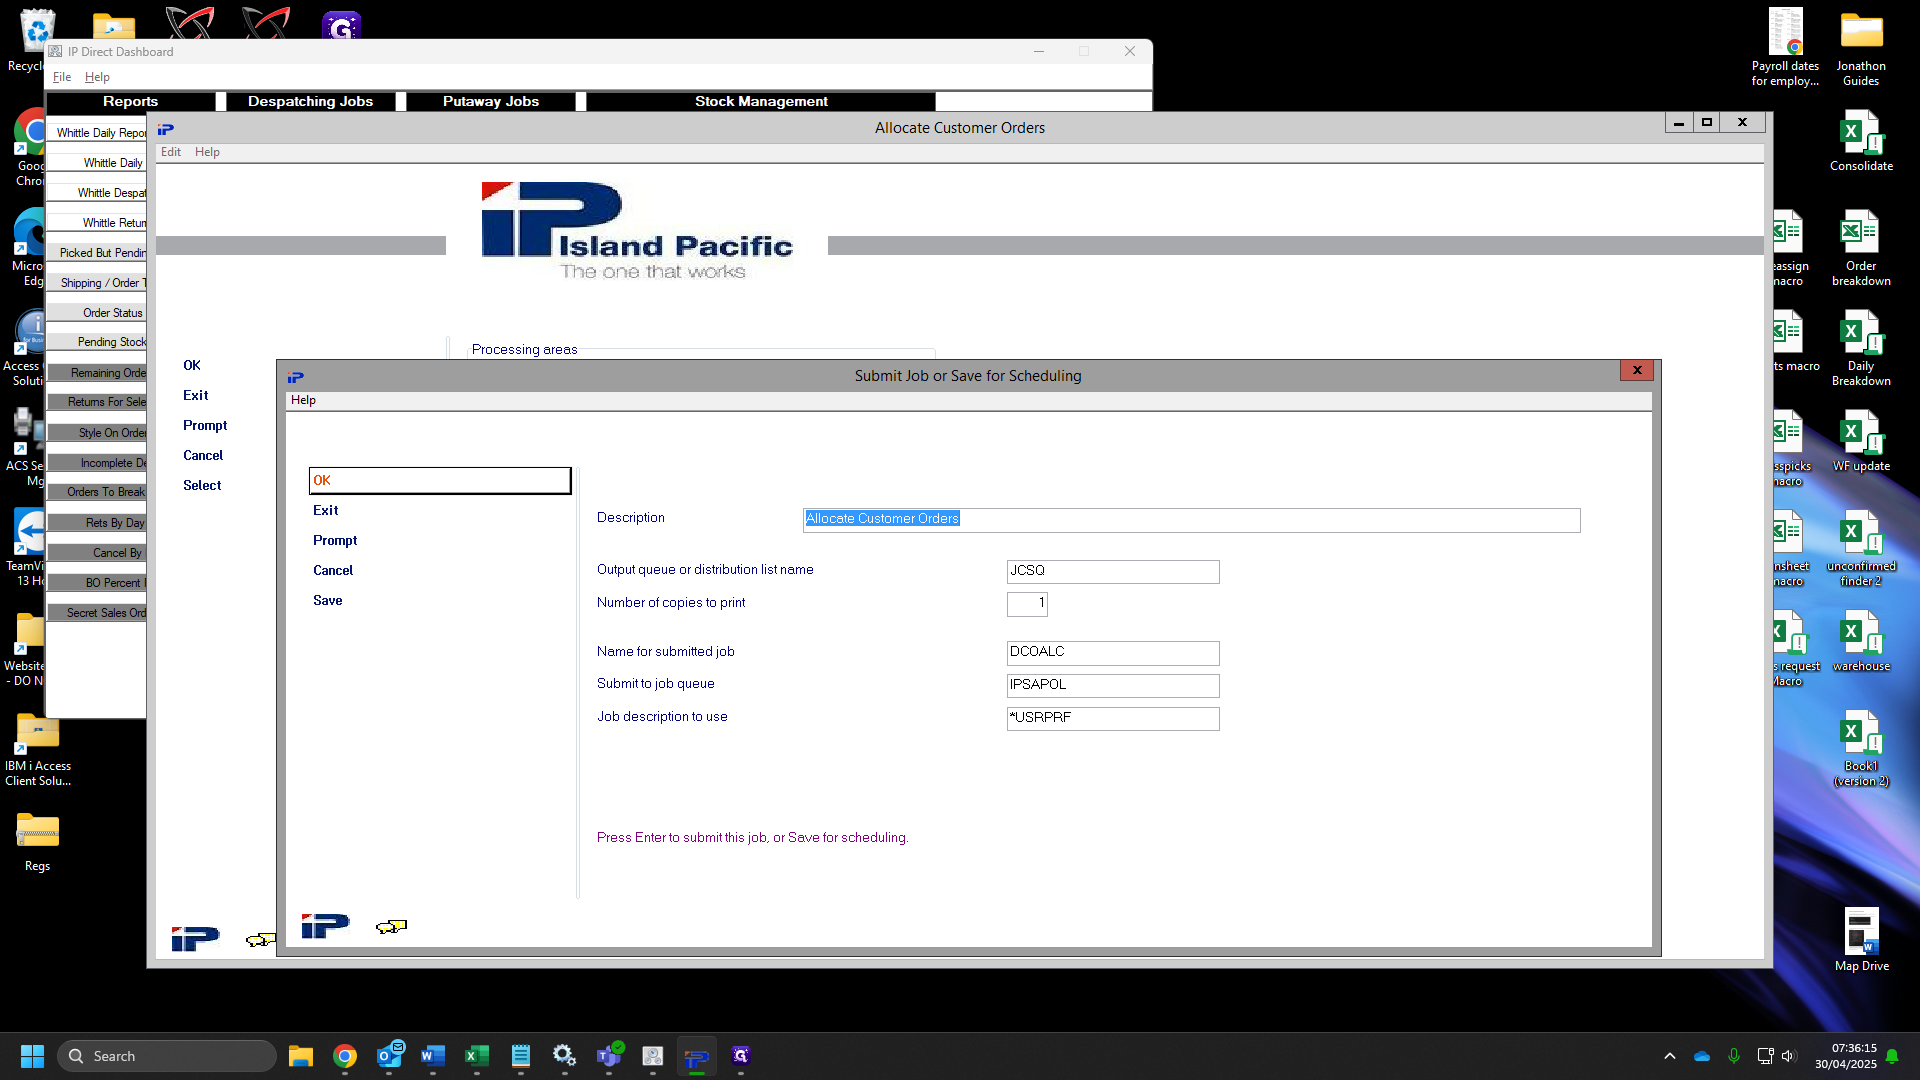Click Island Pacific app icon in taskbar

point(697,1056)
